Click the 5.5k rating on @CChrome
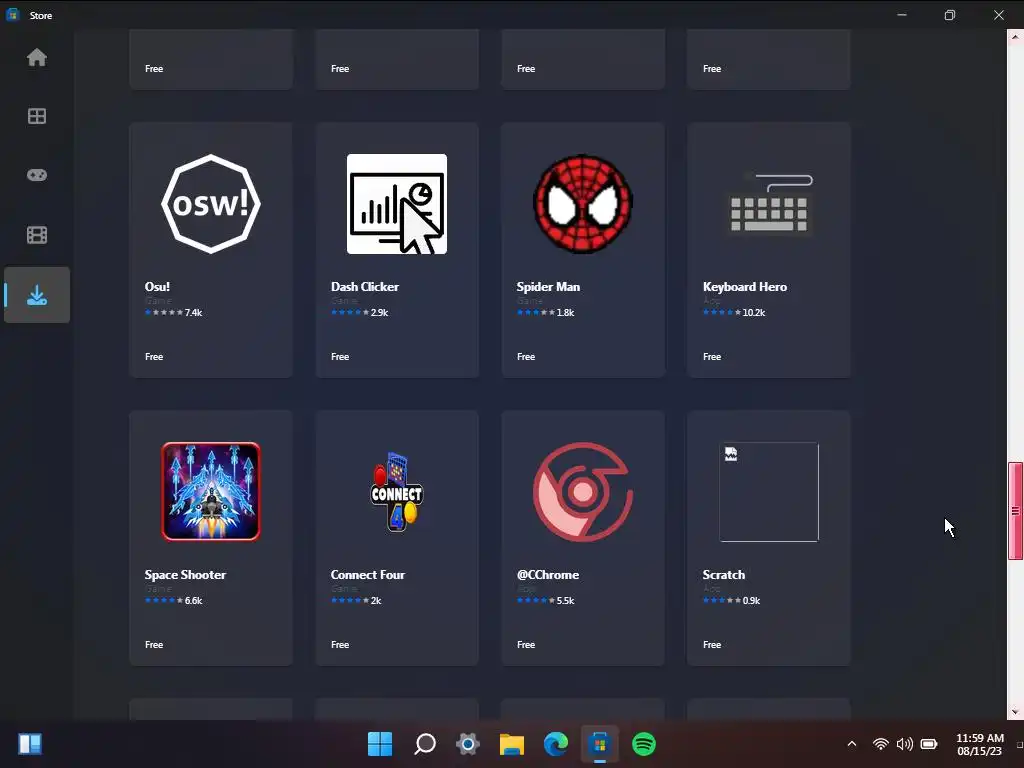This screenshot has height=768, width=1024. [x=566, y=601]
